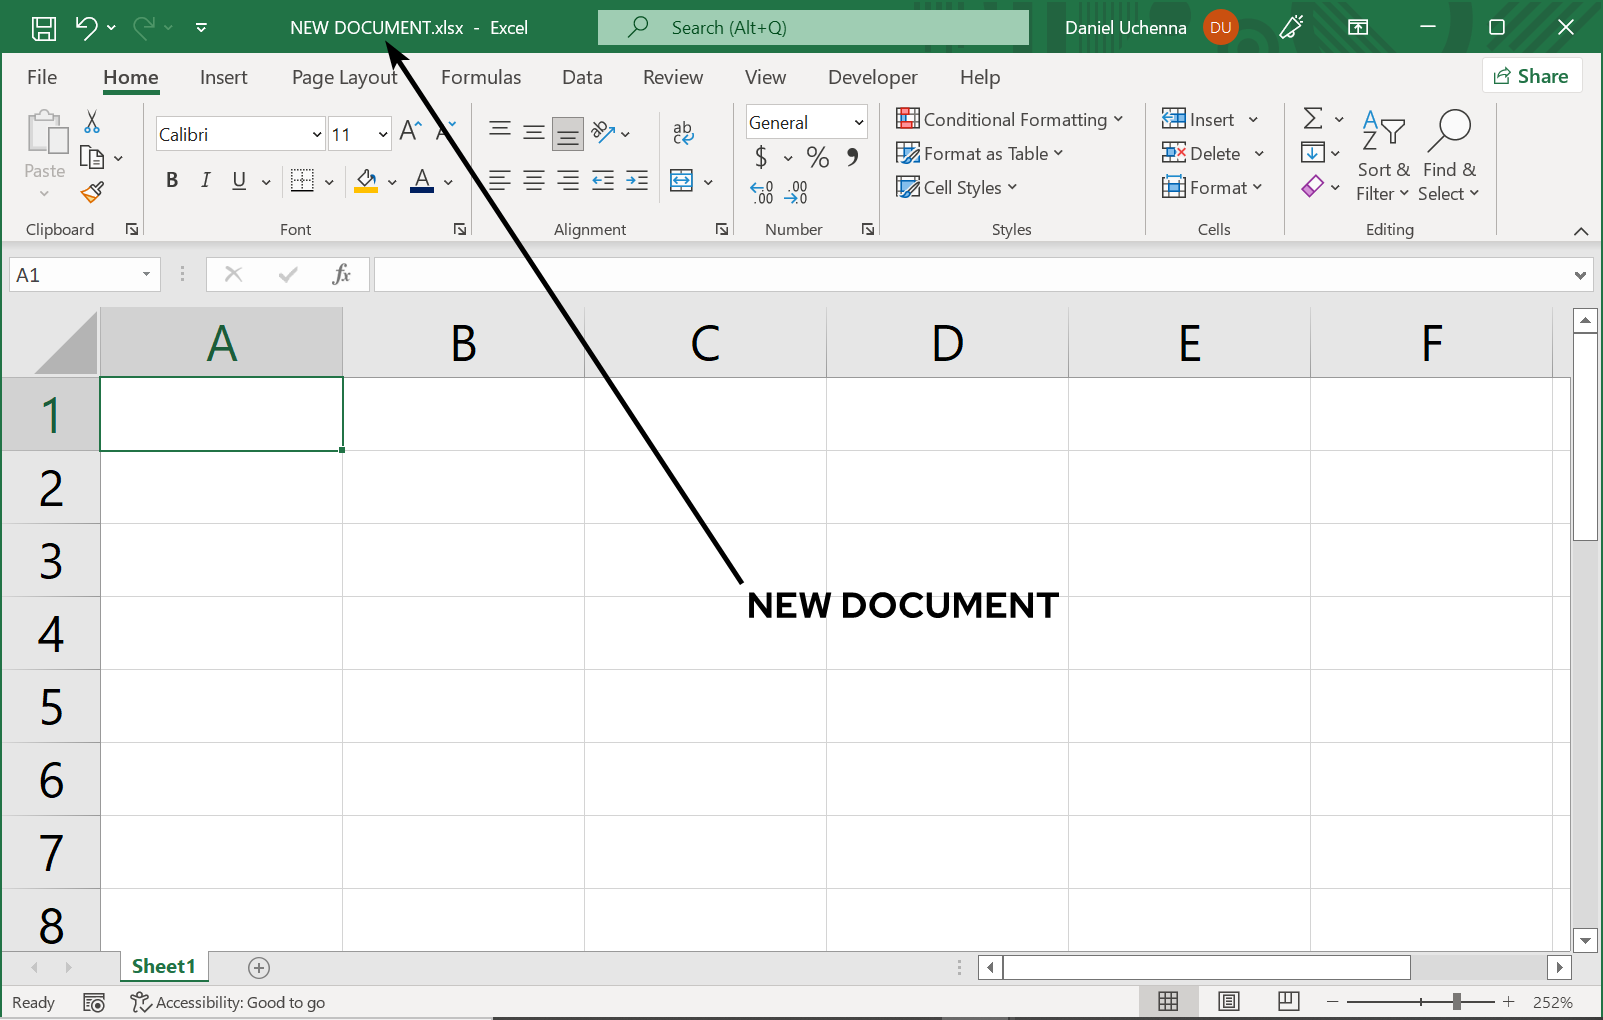This screenshot has height=1020, width=1603.
Task: Open the File menu
Action: 42,78
